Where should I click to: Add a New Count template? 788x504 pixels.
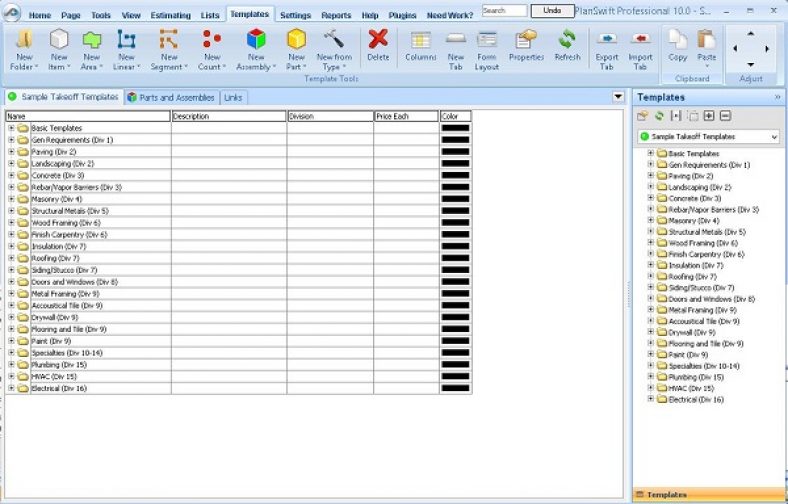tap(212, 49)
